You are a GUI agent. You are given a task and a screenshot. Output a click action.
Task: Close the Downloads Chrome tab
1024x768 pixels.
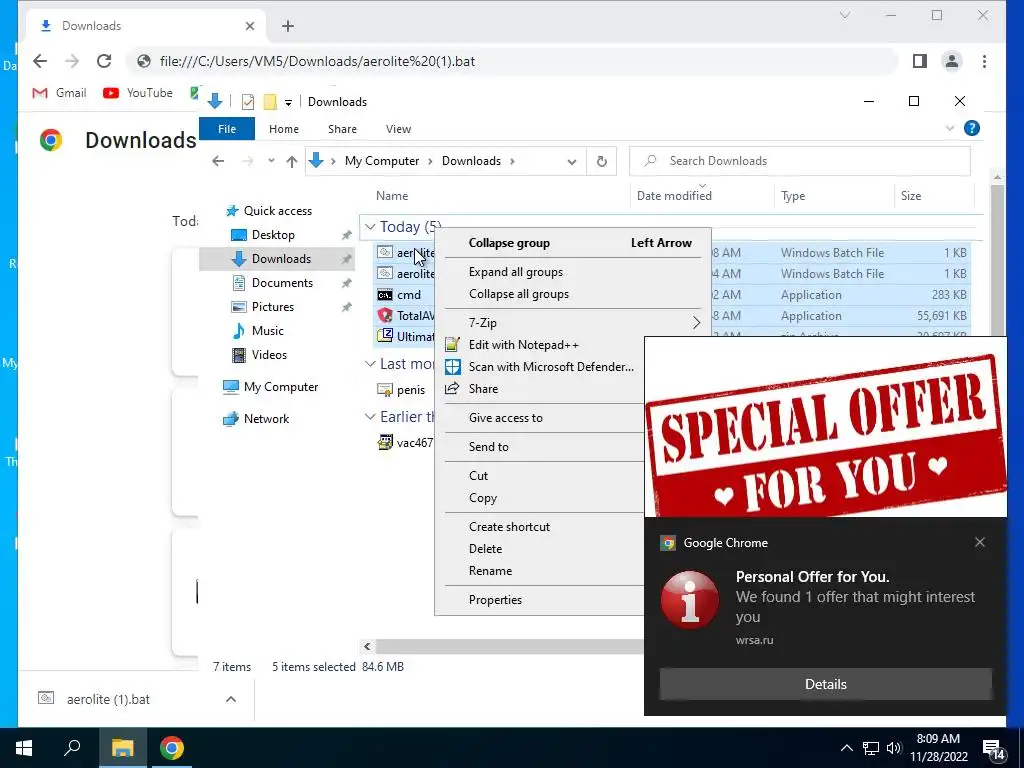tap(250, 26)
